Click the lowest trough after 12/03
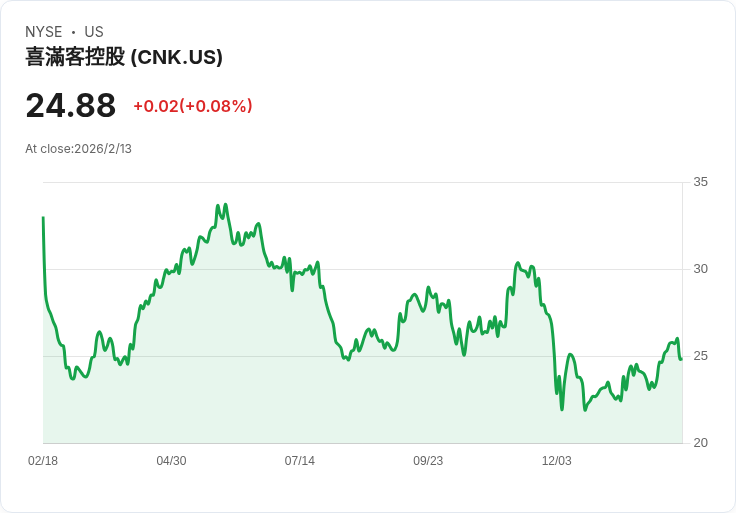Viewport: 736px width, 513px height. point(585,410)
